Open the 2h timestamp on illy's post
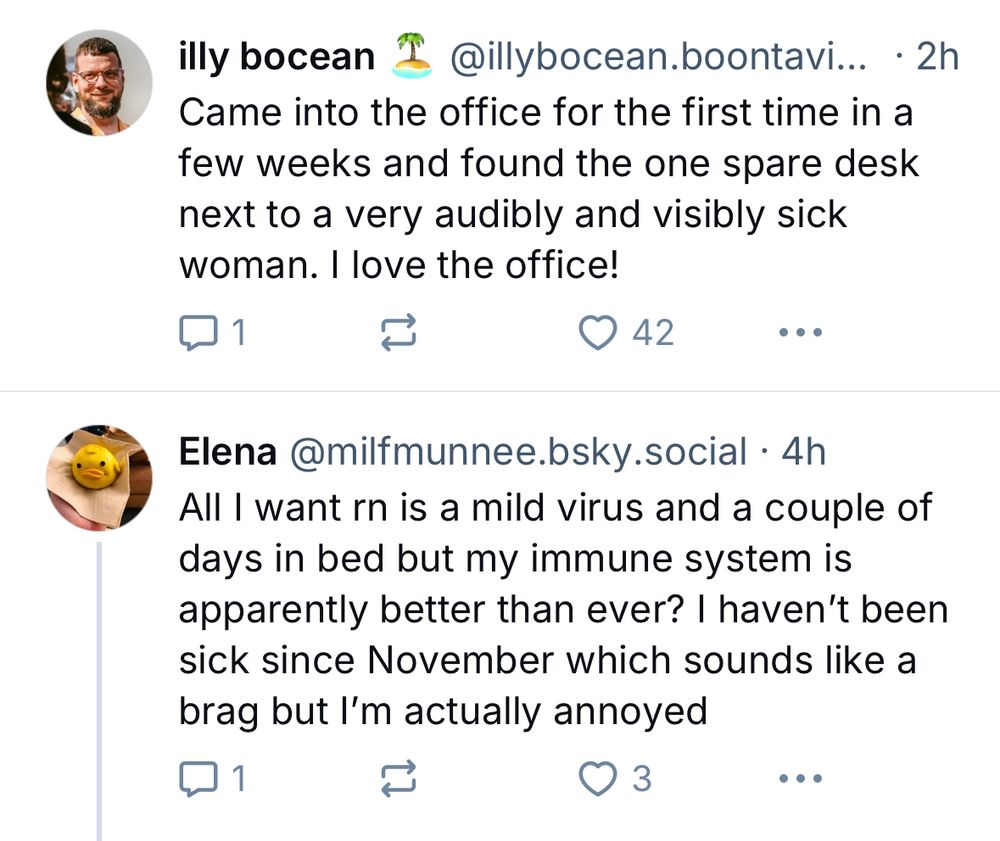The image size is (1000, 841). pyautogui.click(x=938, y=57)
